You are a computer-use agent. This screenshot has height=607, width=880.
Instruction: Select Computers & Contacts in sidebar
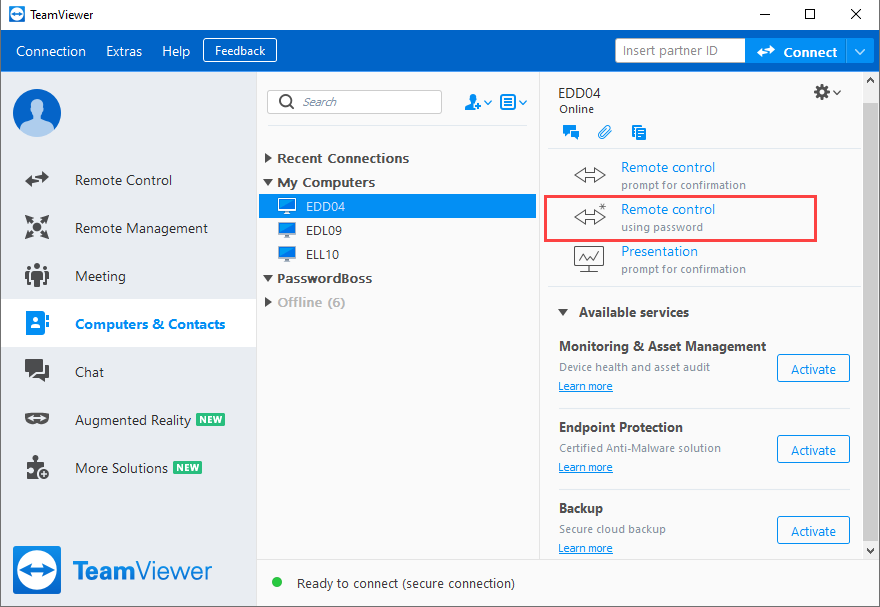129,324
